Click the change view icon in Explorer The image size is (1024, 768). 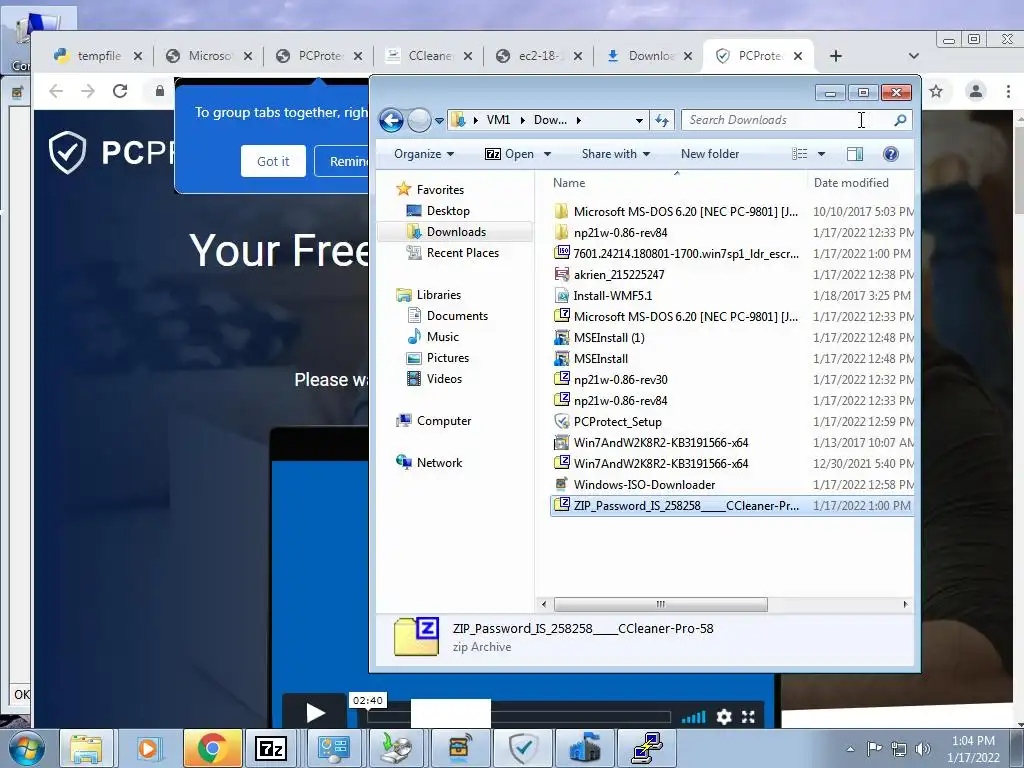799,154
